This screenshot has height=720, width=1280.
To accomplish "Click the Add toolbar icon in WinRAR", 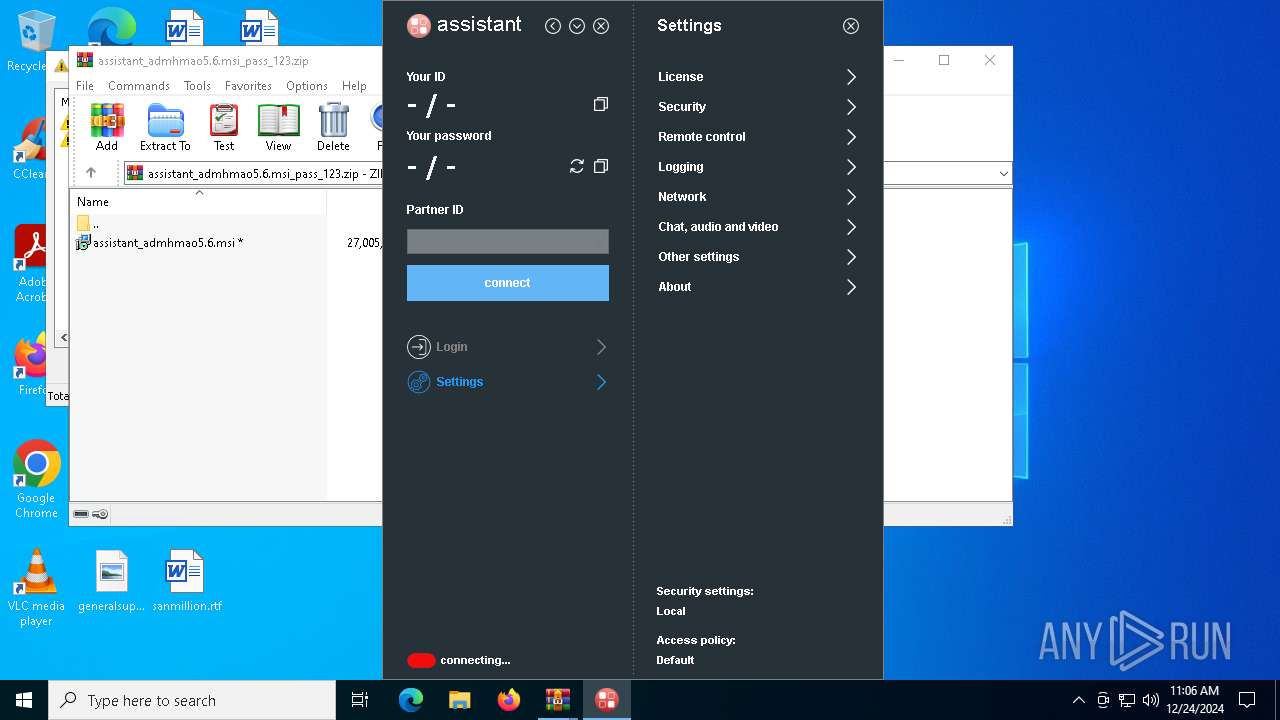I will (x=107, y=127).
